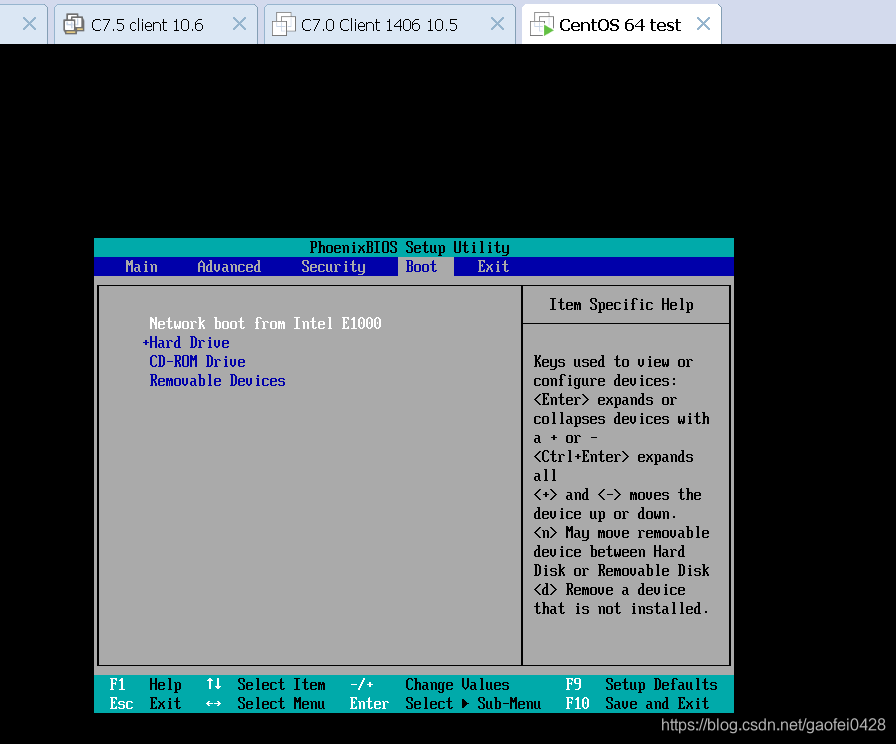The image size is (896, 744).
Task: Click the Esc Exit key hint
Action: click(145, 703)
